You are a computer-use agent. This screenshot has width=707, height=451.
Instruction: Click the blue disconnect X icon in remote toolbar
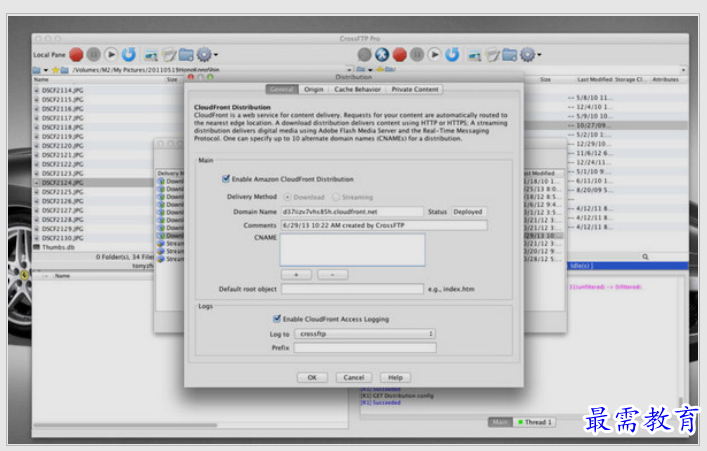click(382, 55)
